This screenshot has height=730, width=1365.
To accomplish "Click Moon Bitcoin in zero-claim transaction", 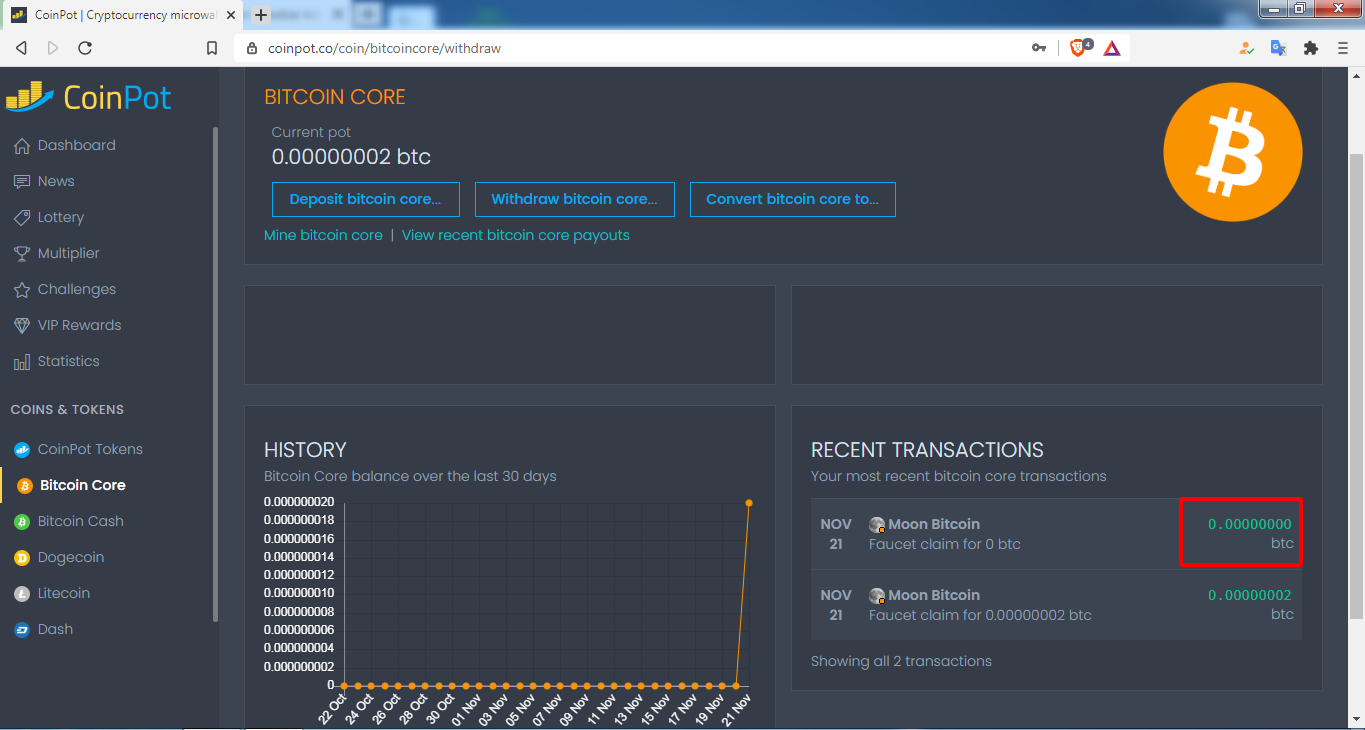I will click(x=934, y=524).
